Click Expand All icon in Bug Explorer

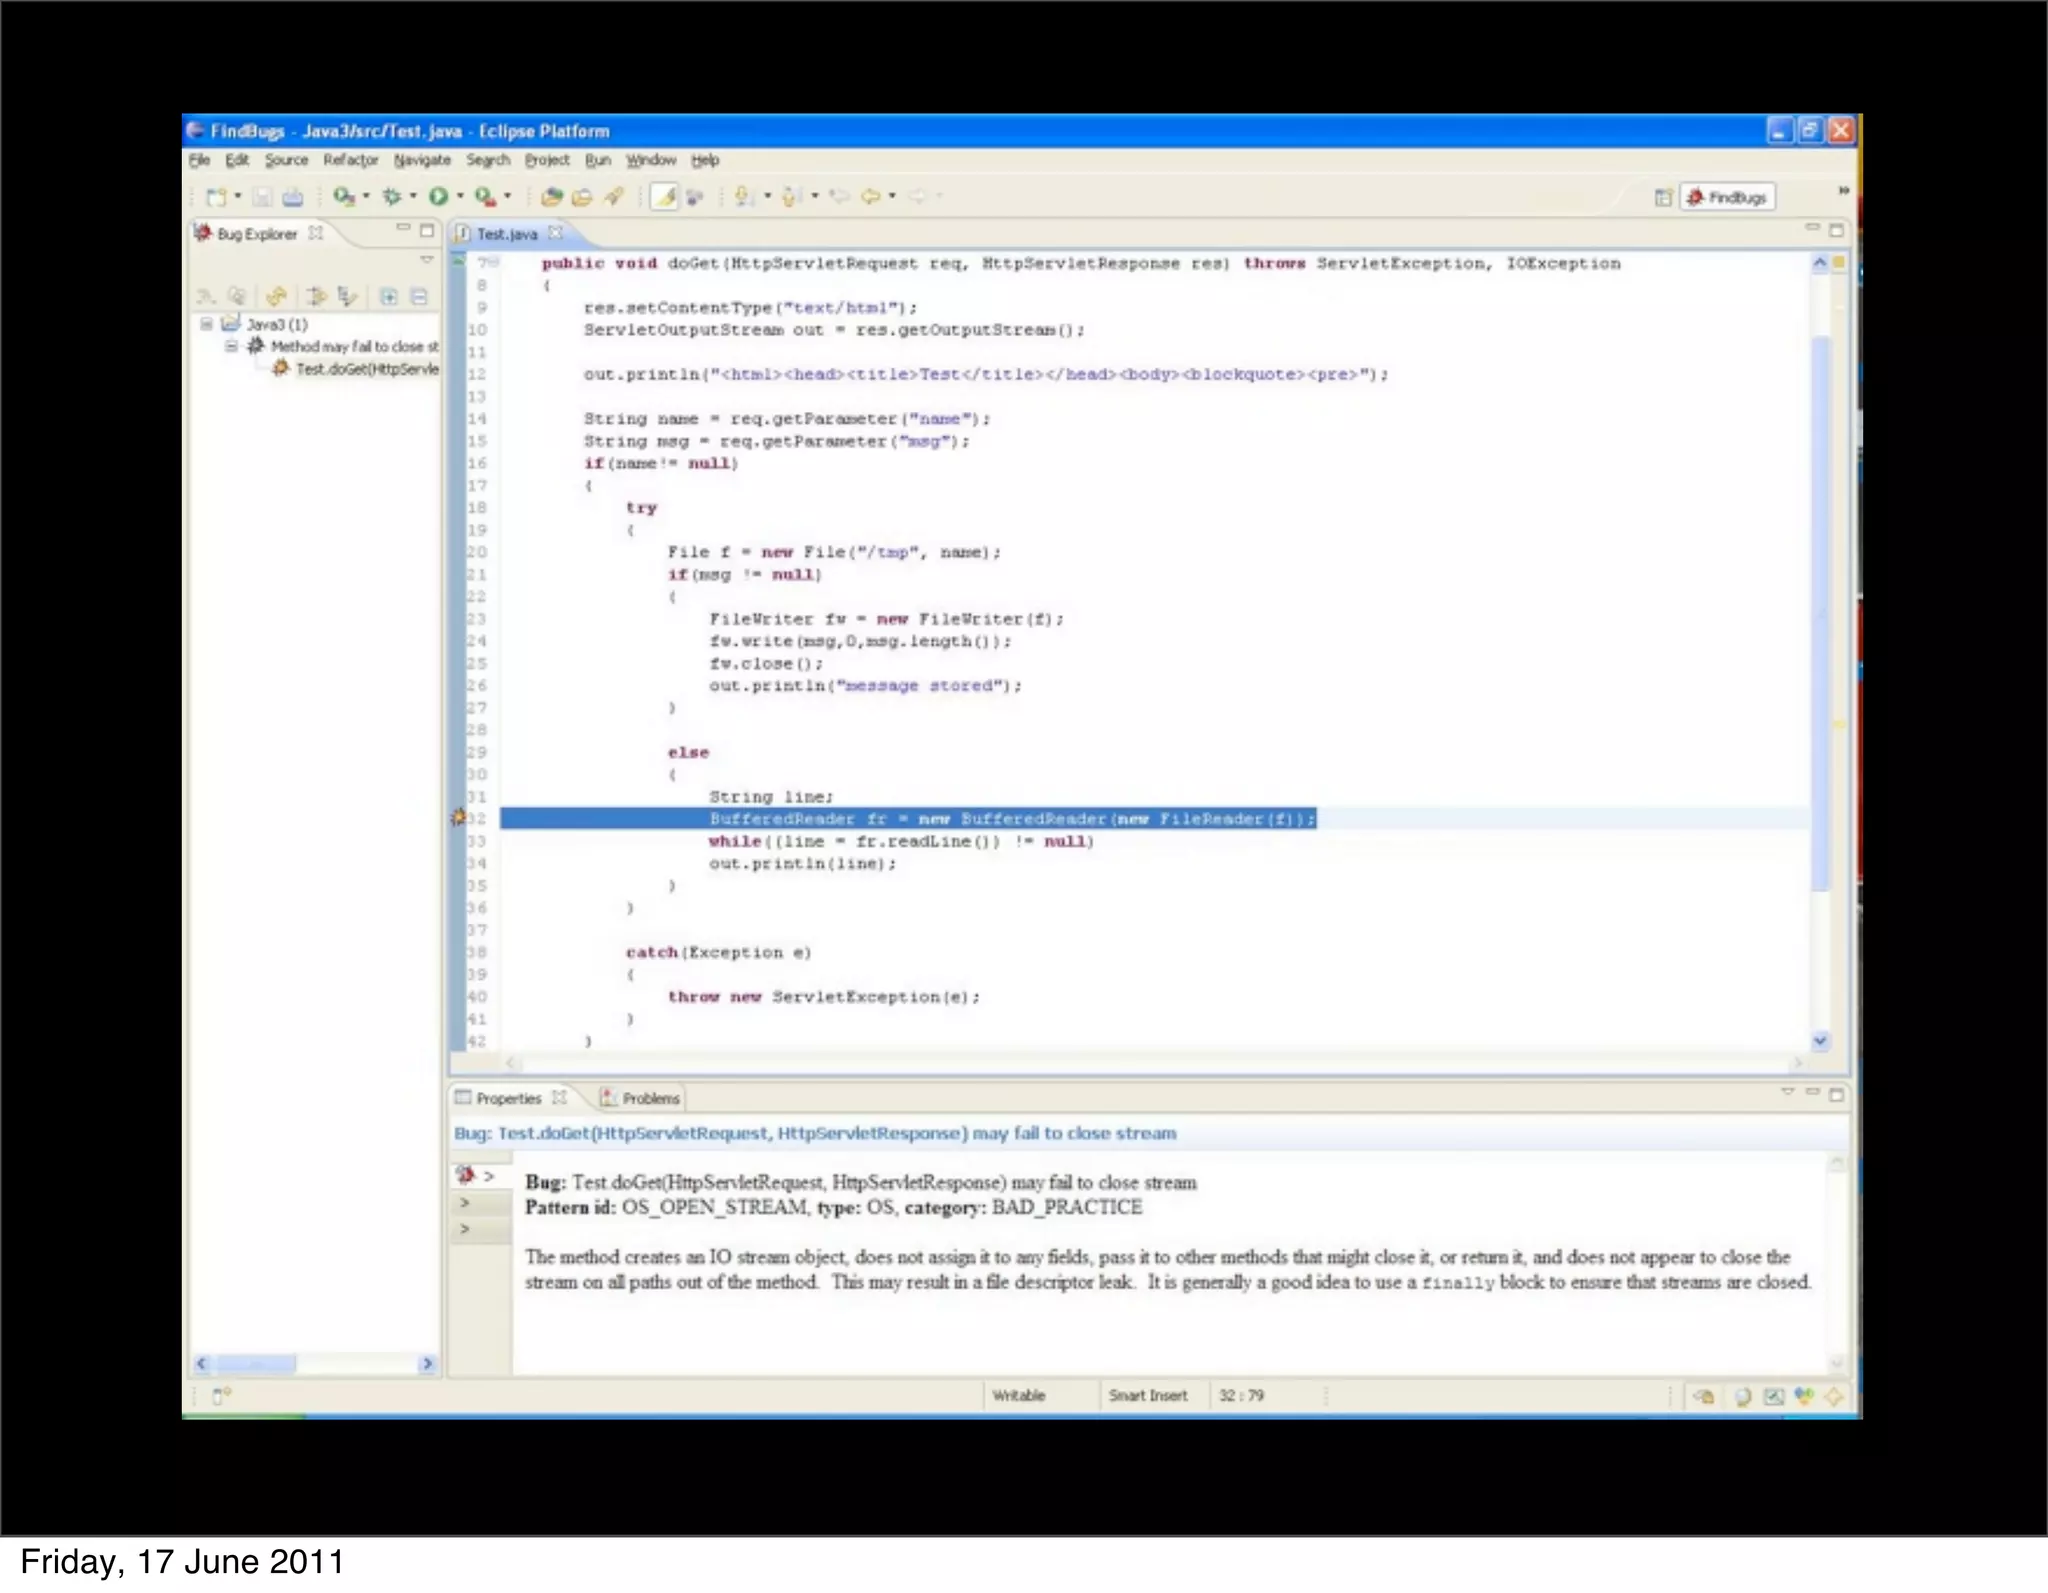coord(389,296)
